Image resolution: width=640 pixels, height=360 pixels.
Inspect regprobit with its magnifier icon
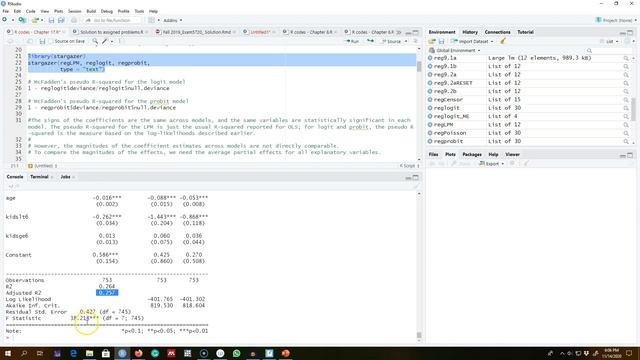[x=626, y=142]
